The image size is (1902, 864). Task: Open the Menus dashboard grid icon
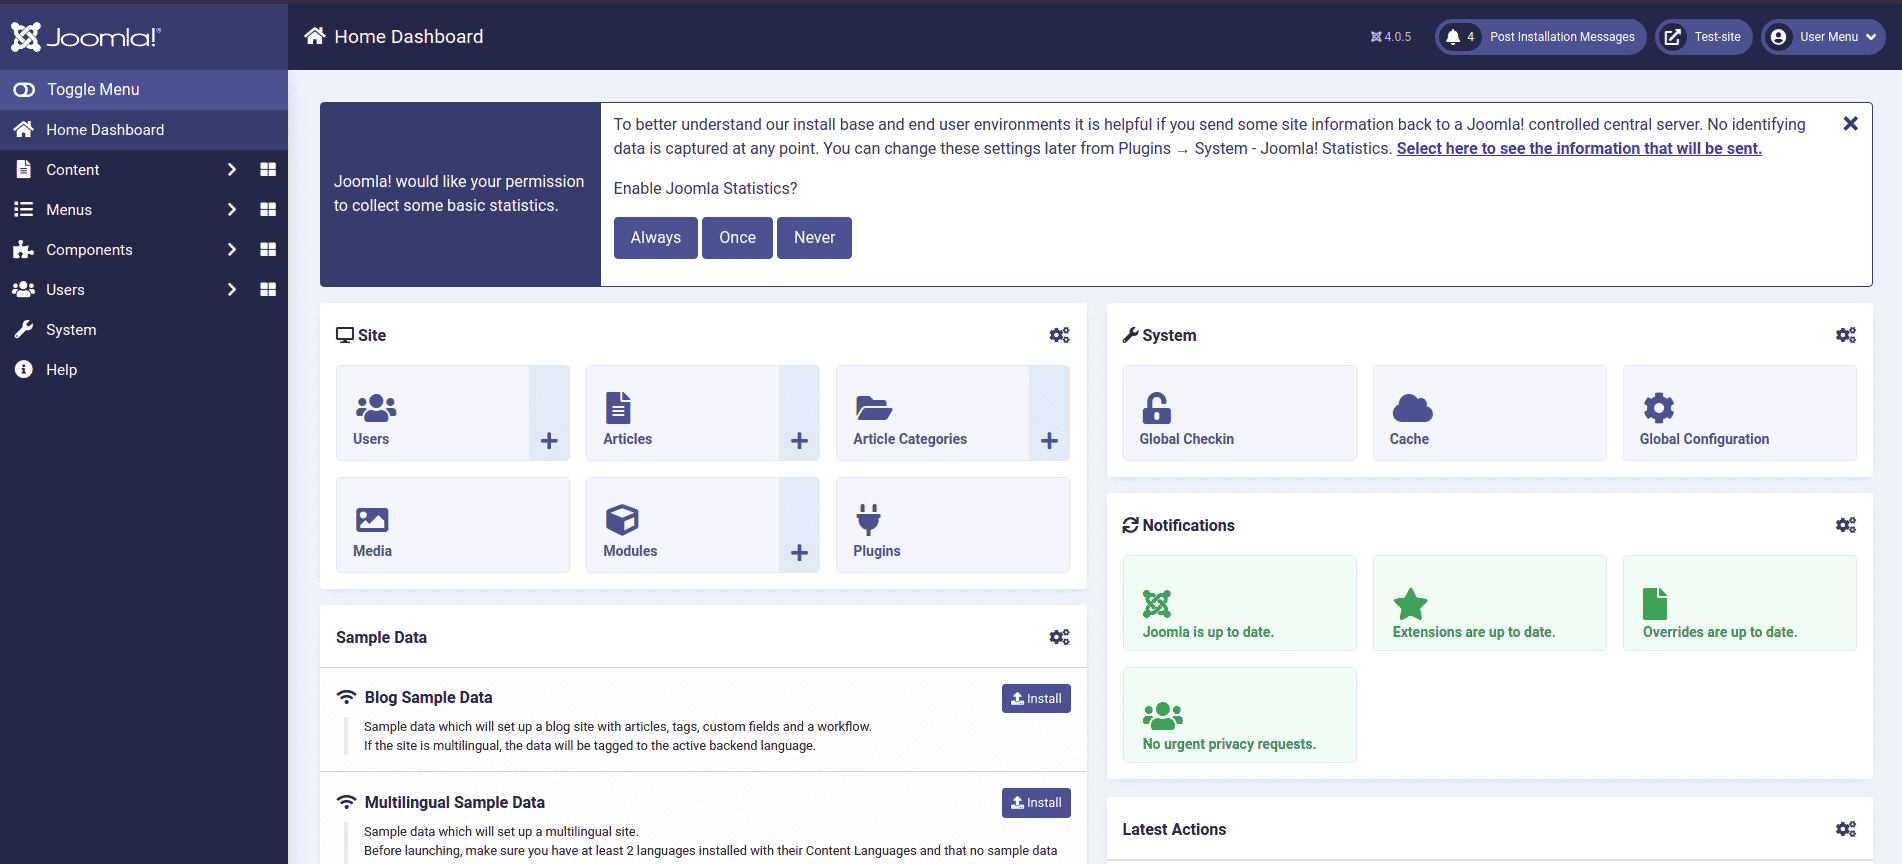tap(268, 210)
